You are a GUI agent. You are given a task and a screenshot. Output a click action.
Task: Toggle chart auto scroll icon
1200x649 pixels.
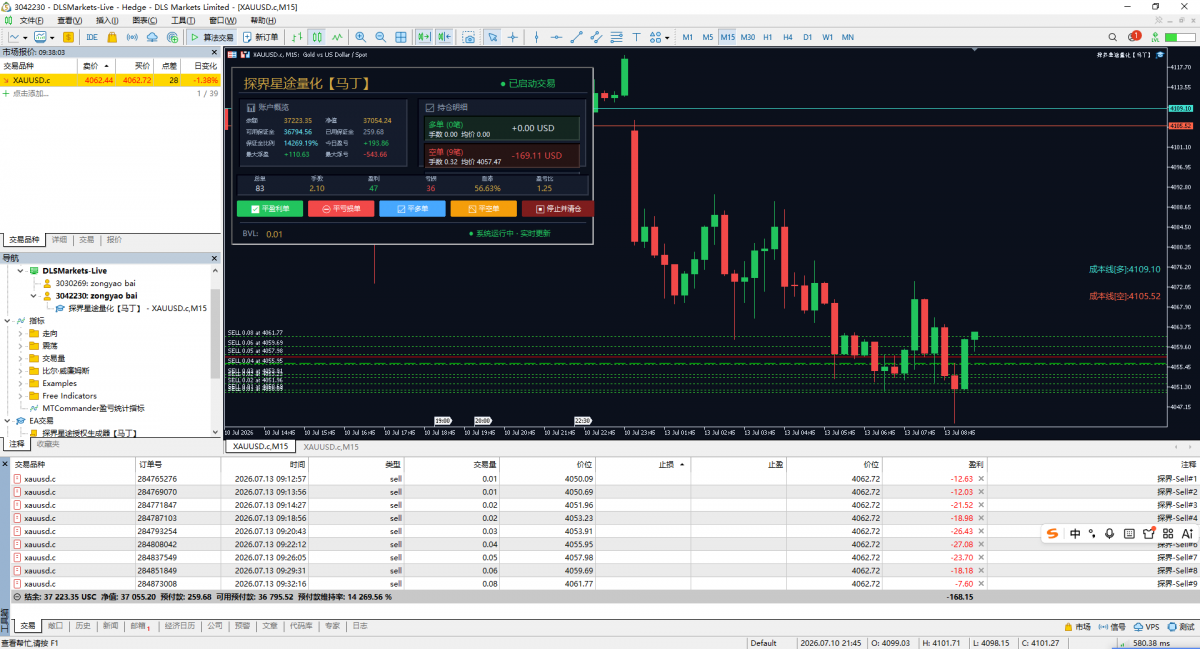423,37
